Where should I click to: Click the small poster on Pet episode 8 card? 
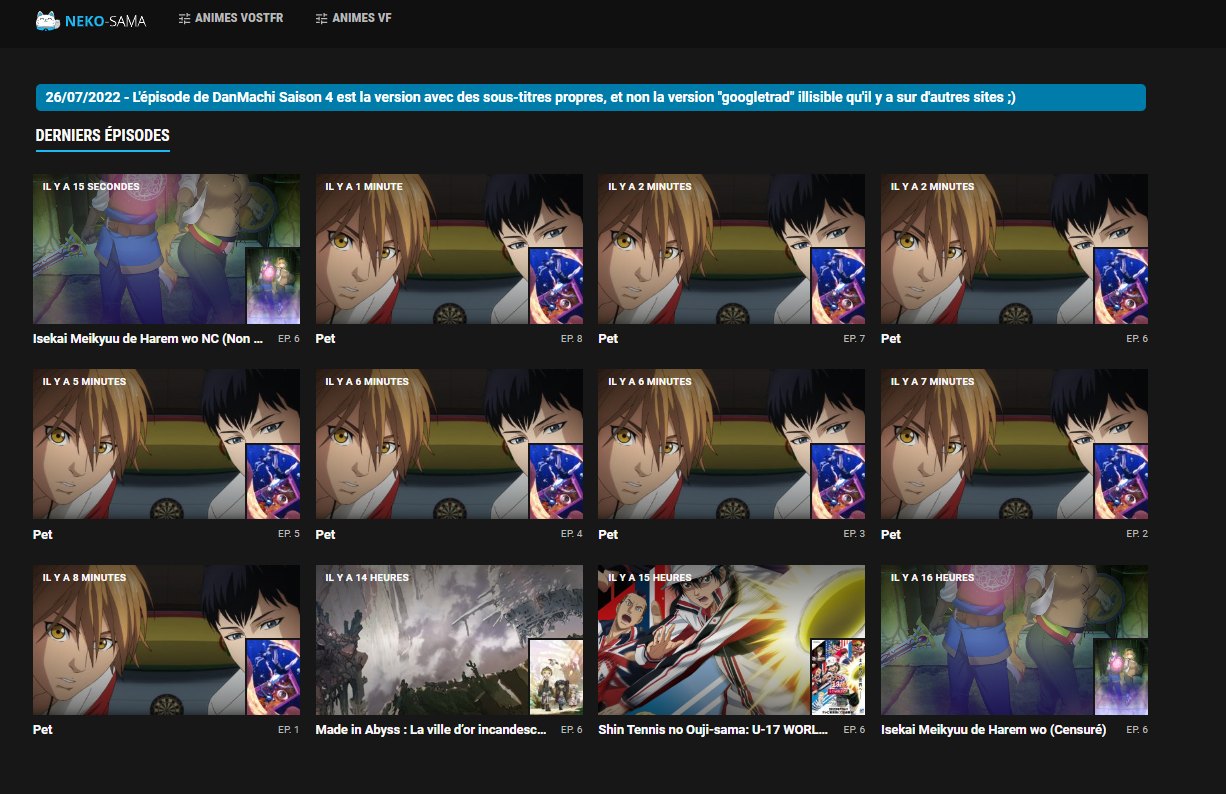pyautogui.click(x=556, y=286)
